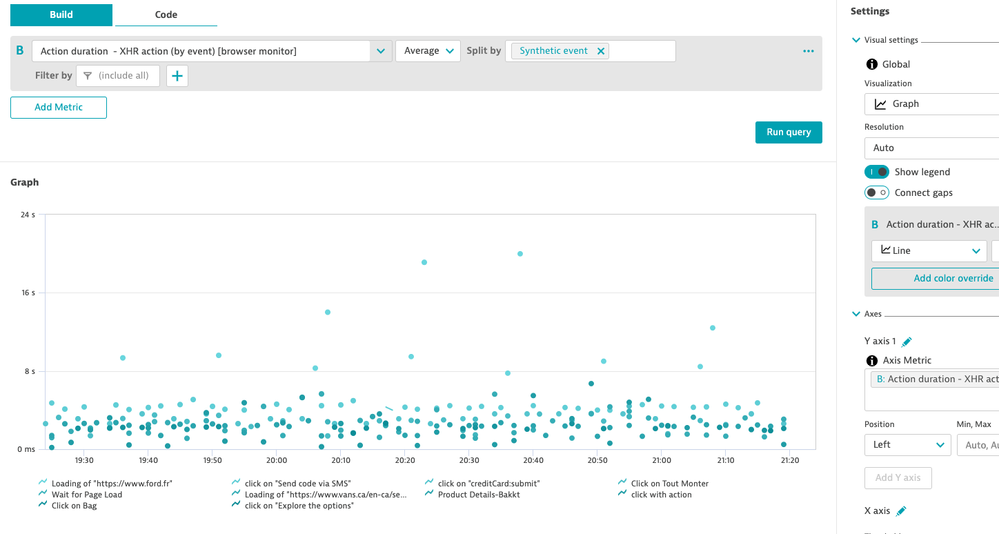The image size is (999, 534).
Task: Click legend icon for Click on Bag
Action: tap(43, 505)
